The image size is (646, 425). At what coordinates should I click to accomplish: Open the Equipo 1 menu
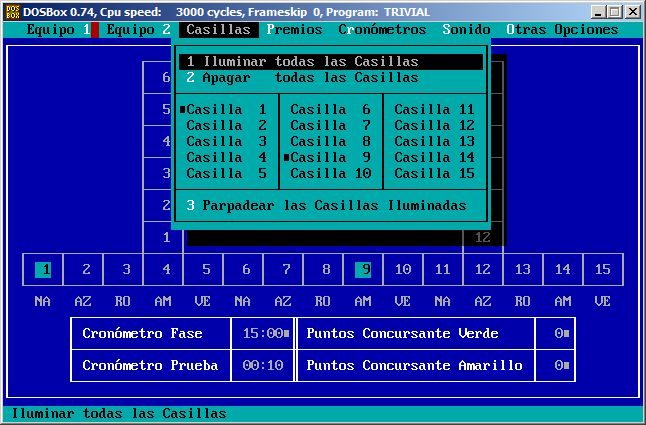click(58, 29)
